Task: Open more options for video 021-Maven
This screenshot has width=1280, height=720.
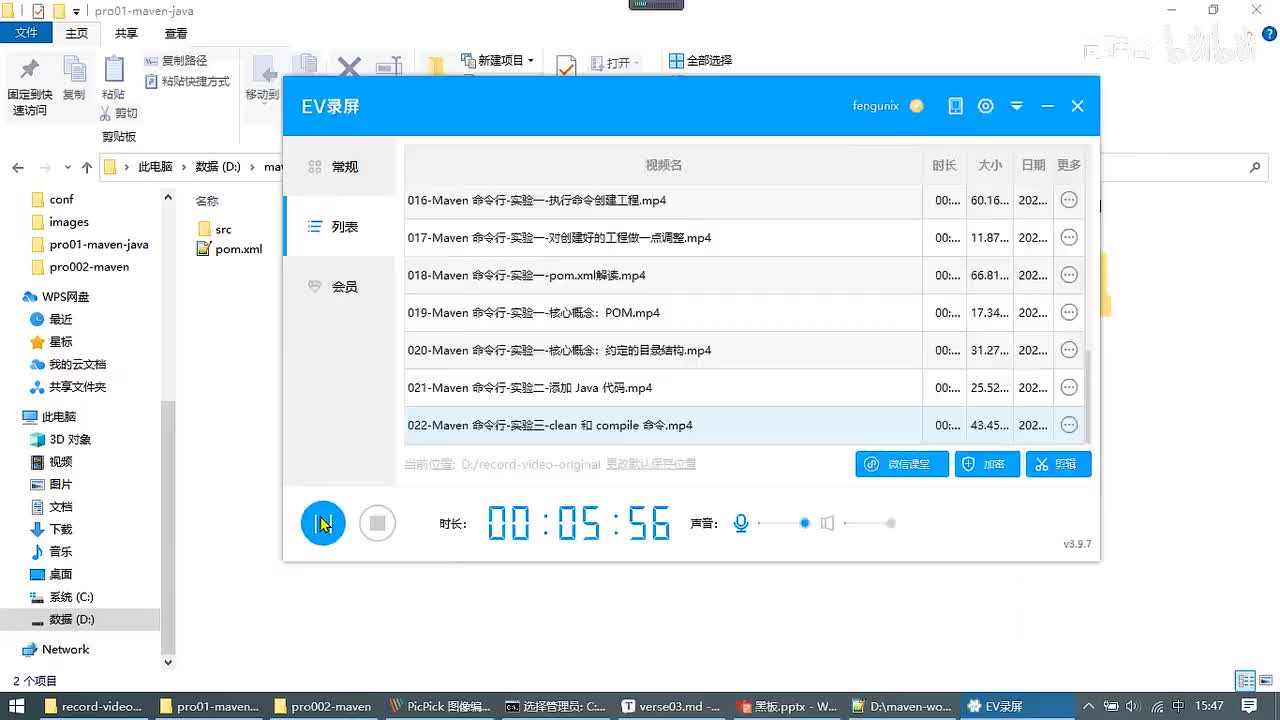Action: point(1069,388)
